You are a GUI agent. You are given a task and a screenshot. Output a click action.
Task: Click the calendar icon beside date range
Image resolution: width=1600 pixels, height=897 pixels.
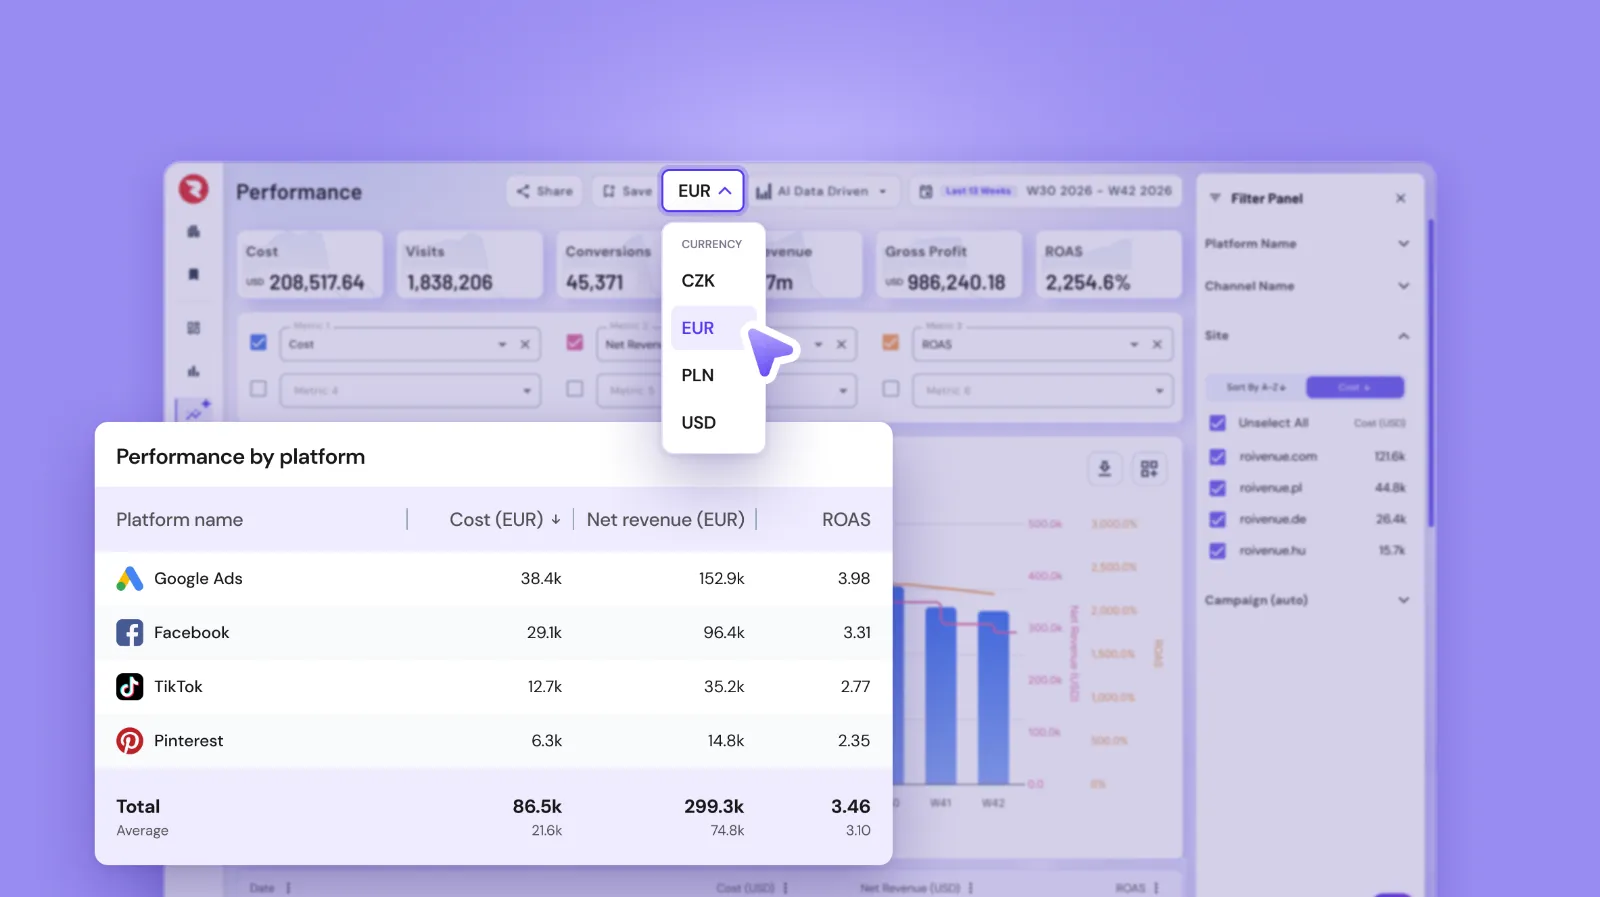(x=926, y=191)
